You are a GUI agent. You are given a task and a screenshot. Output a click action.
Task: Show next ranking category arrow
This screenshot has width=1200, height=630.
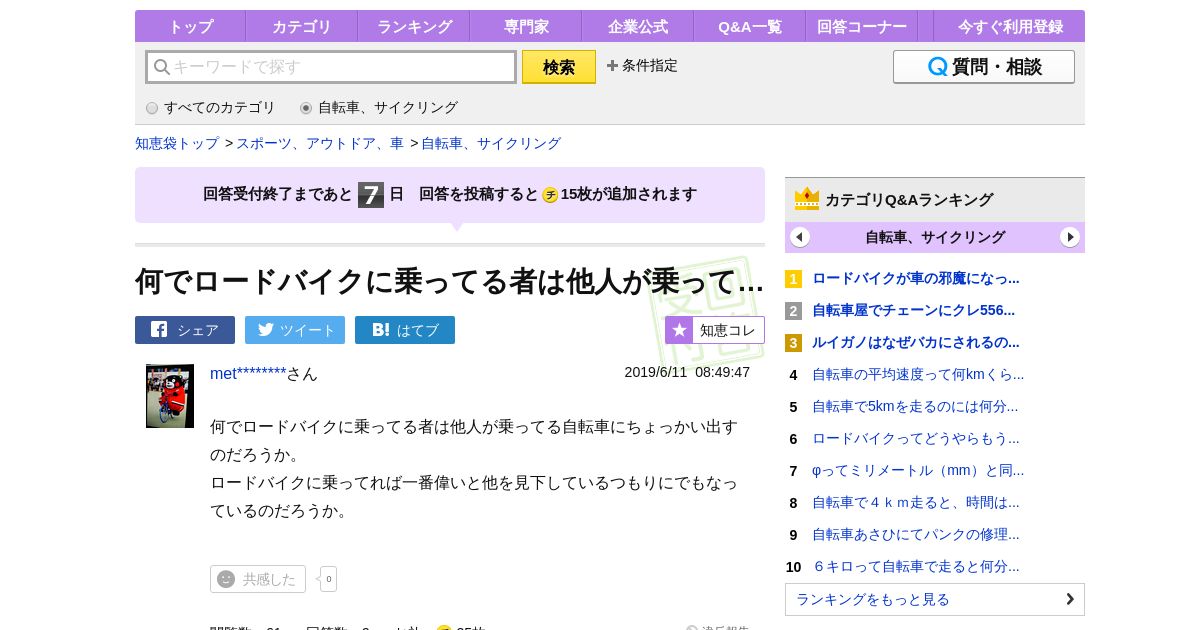1070,237
